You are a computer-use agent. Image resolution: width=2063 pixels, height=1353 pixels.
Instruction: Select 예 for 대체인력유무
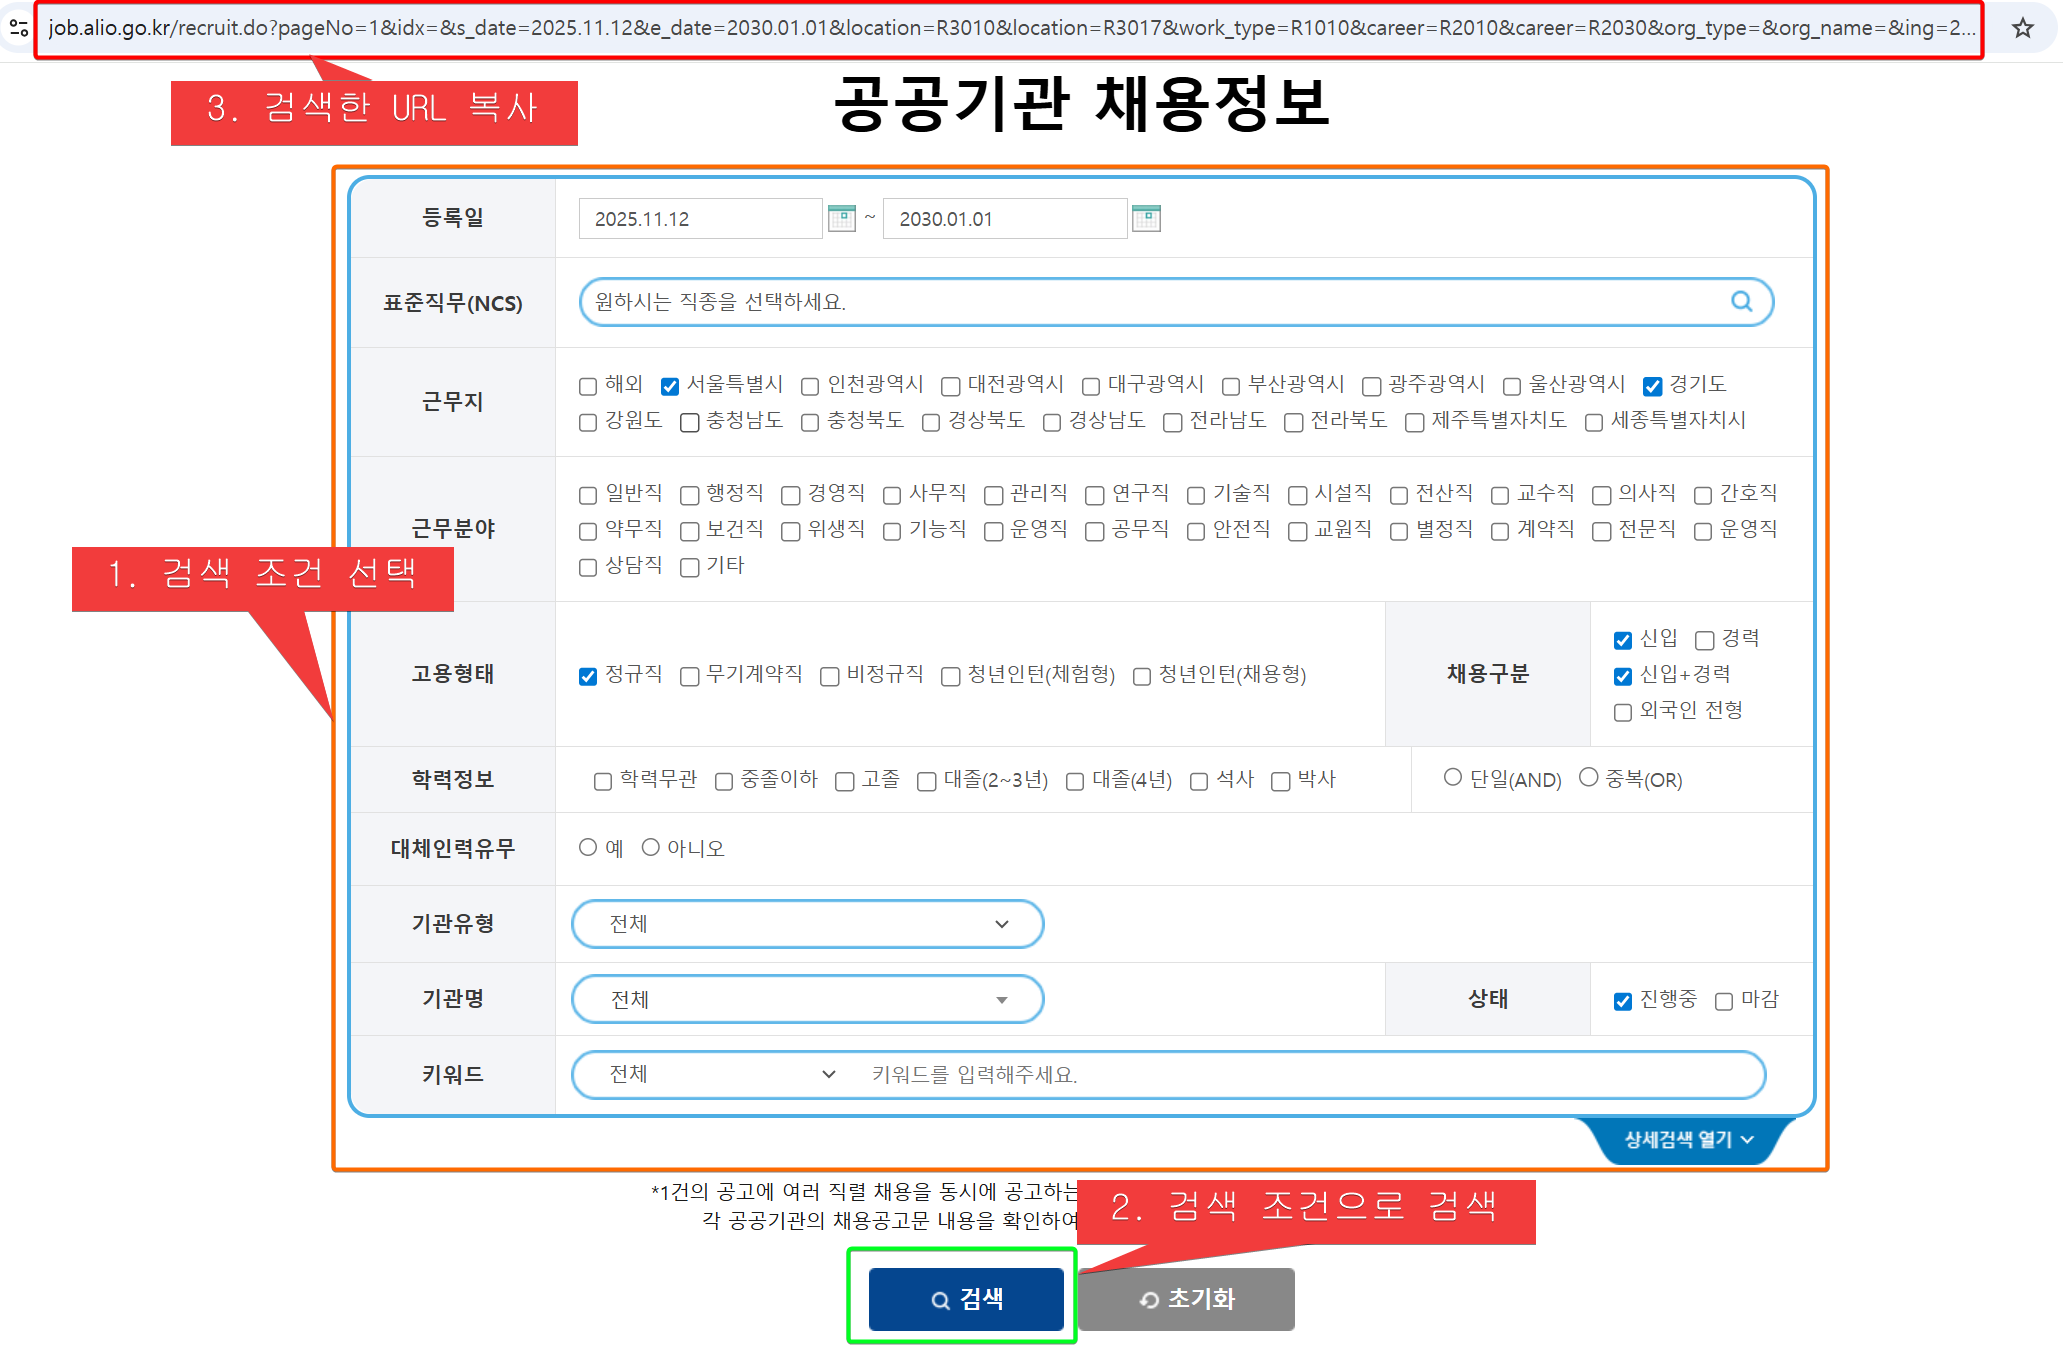pos(588,847)
